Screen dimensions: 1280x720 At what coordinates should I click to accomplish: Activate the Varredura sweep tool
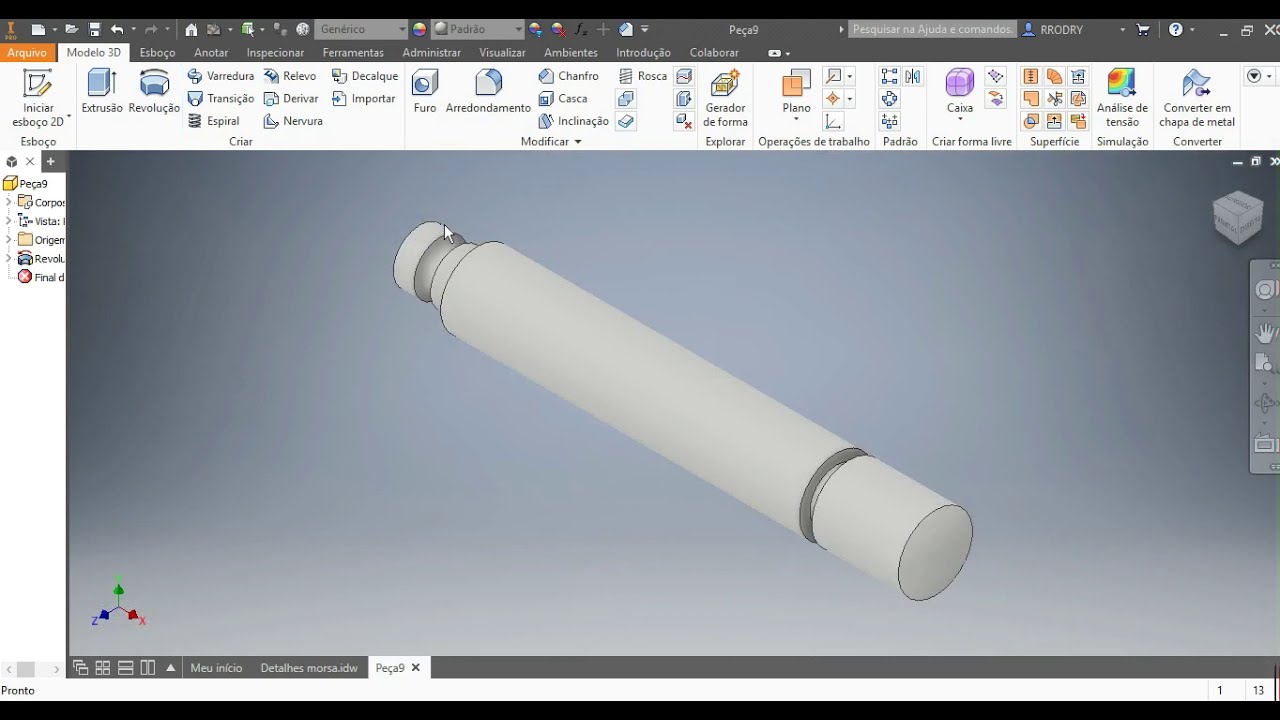pyautogui.click(x=221, y=76)
